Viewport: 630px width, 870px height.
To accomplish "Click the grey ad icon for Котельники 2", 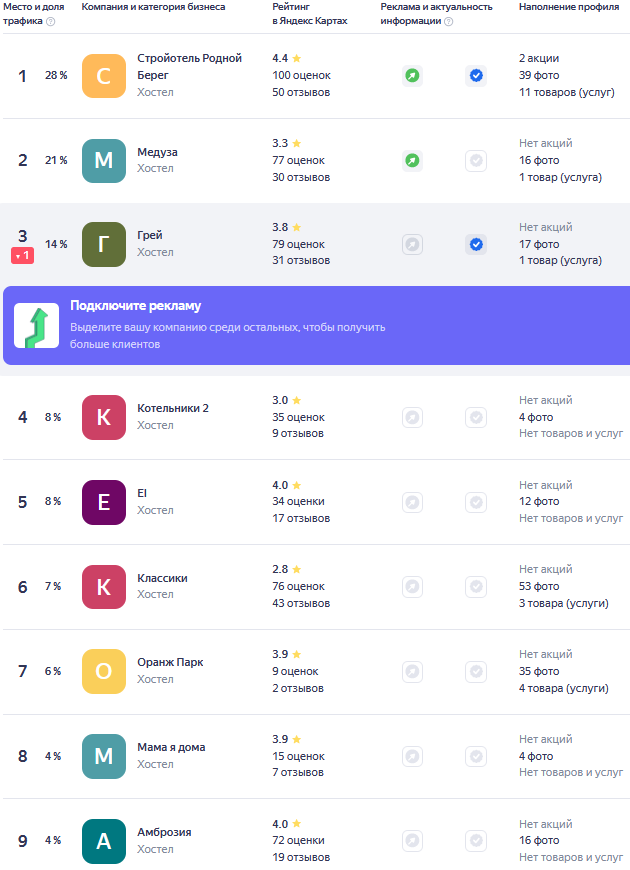I will coord(412,417).
